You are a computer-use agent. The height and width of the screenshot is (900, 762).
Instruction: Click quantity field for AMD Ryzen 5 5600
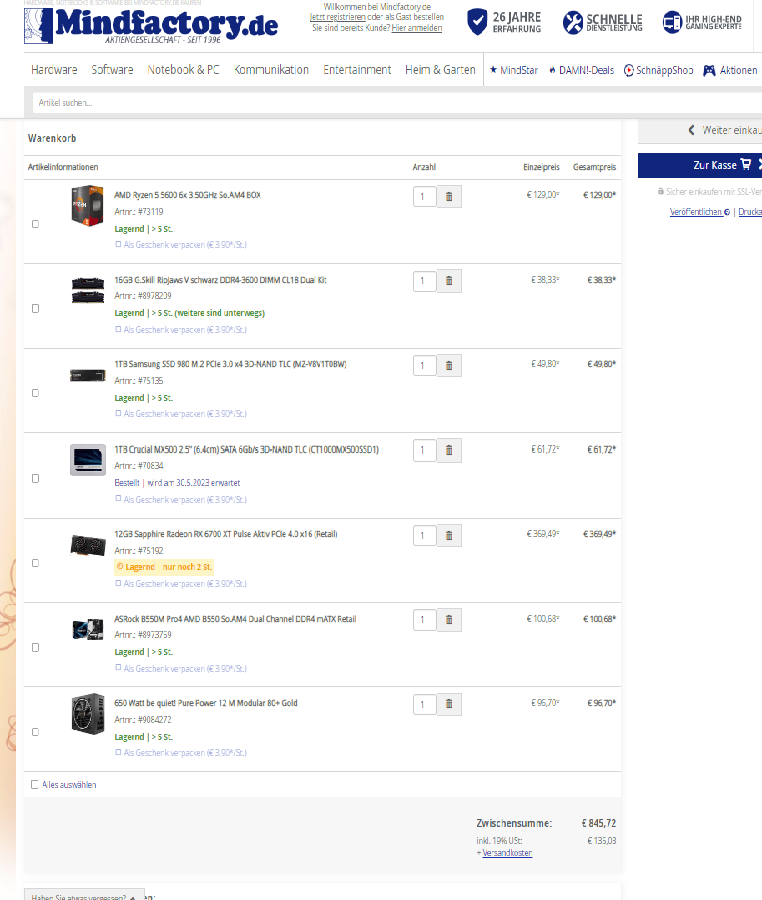click(425, 196)
